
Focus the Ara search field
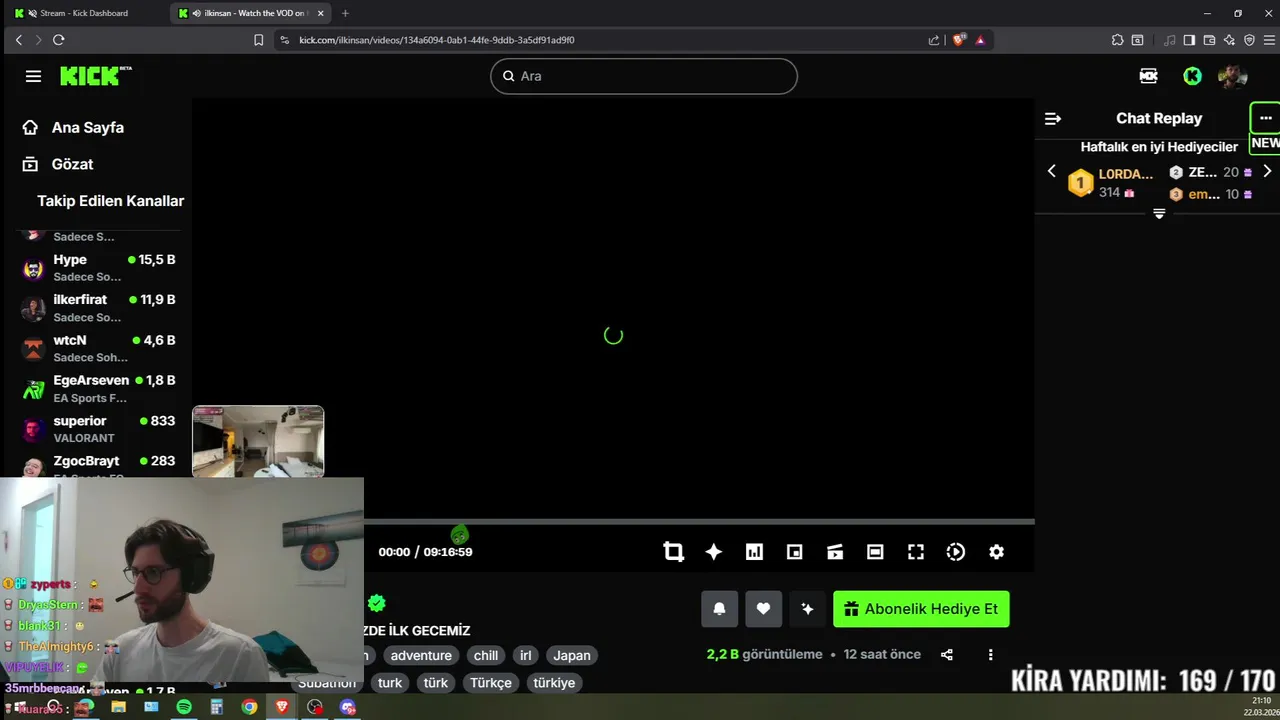(644, 76)
